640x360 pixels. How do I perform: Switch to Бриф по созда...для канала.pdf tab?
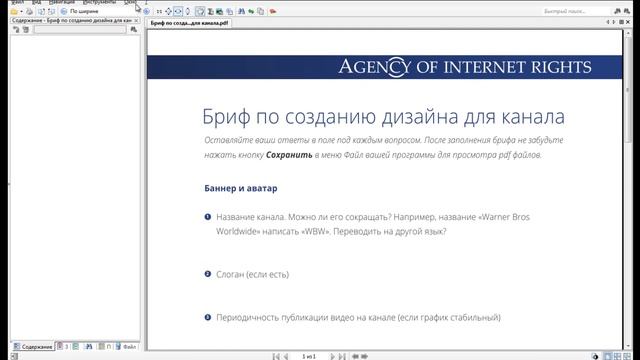(189, 23)
